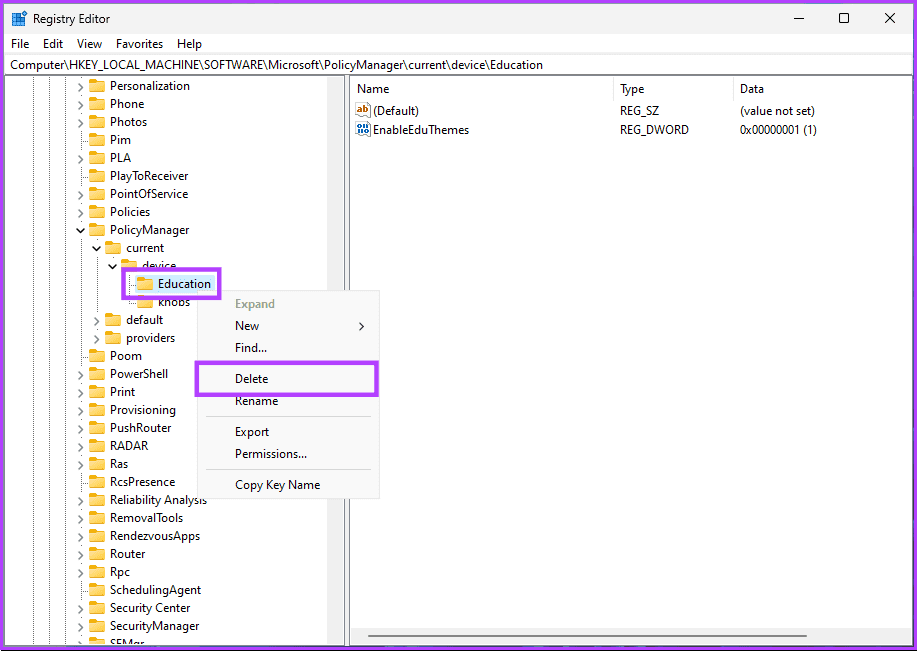The image size is (917, 651).
Task: Click the EnableEduThemes DWORD value icon
Action: pos(363,129)
